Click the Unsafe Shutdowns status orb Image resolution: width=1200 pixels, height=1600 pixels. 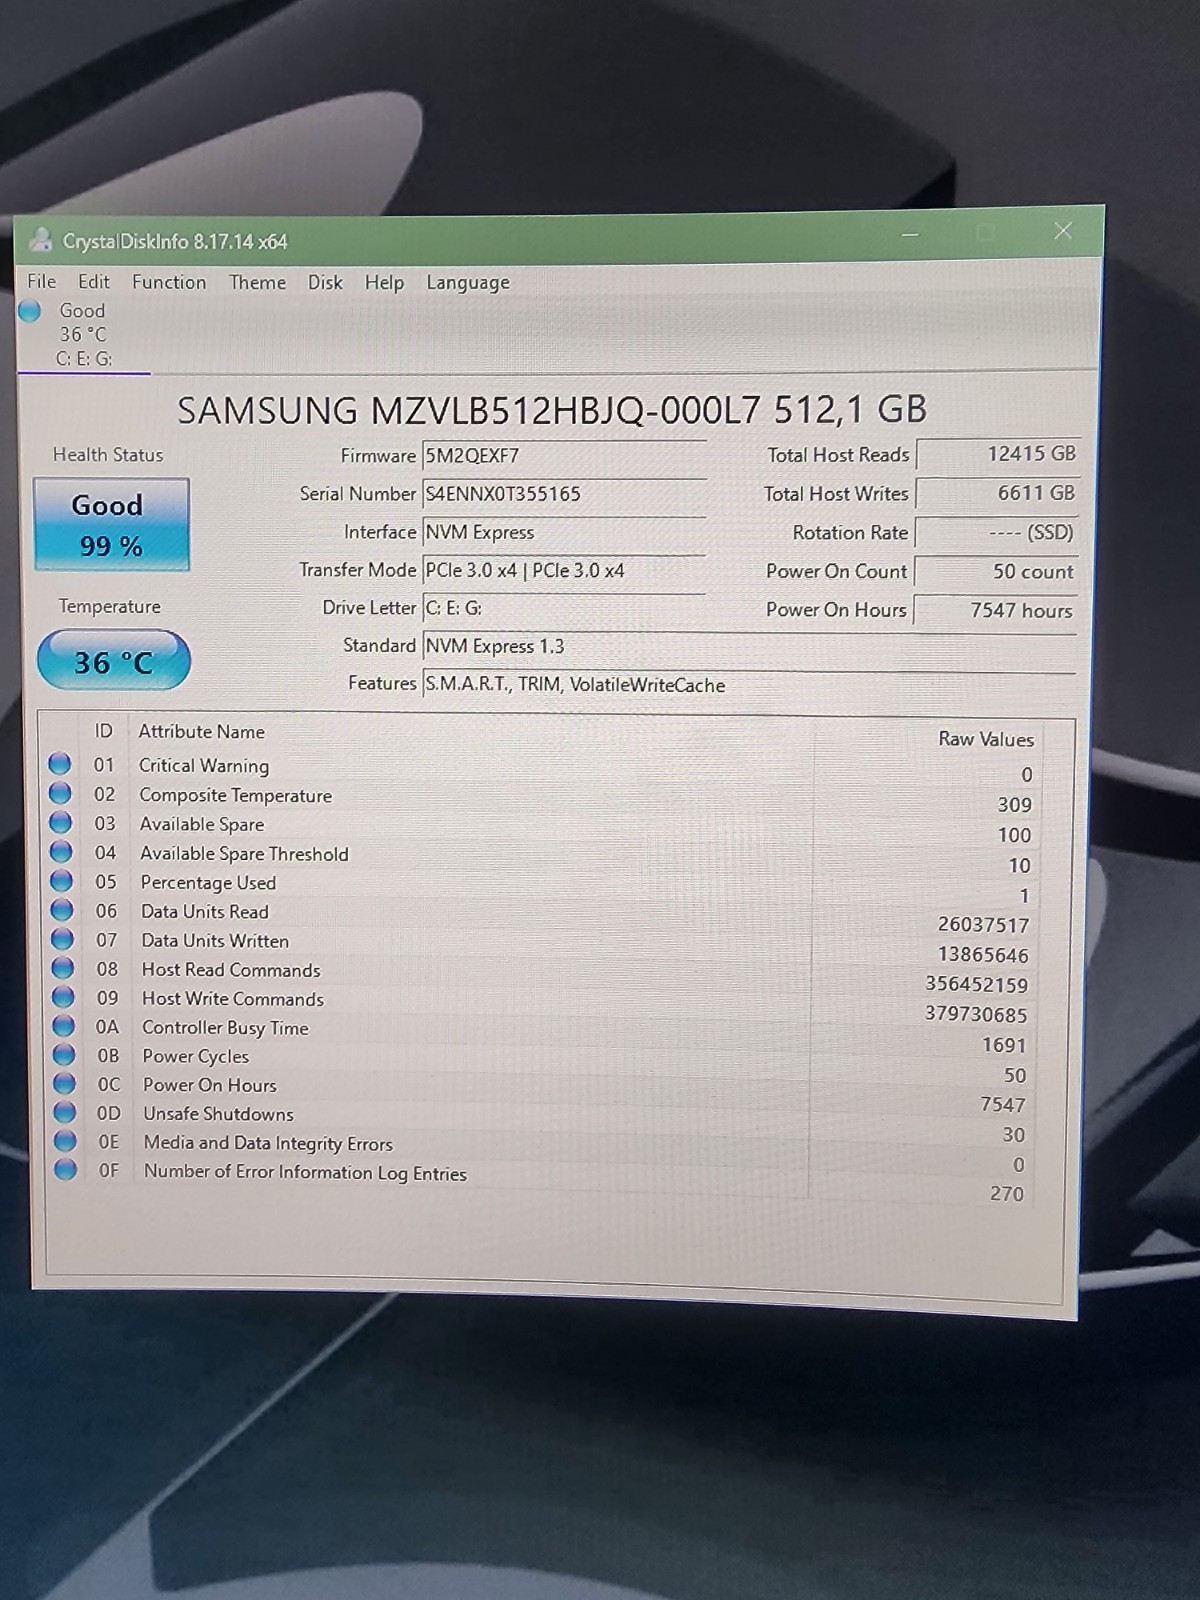tap(65, 1112)
